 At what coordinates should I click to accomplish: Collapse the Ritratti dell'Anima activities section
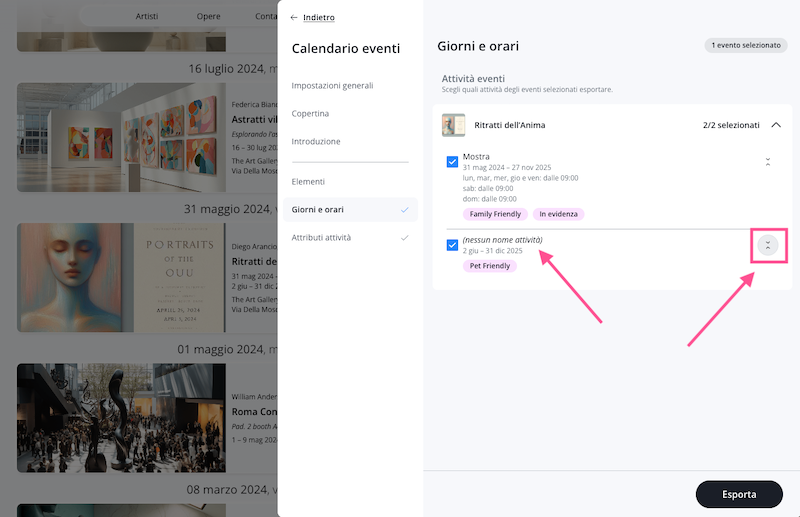(776, 125)
